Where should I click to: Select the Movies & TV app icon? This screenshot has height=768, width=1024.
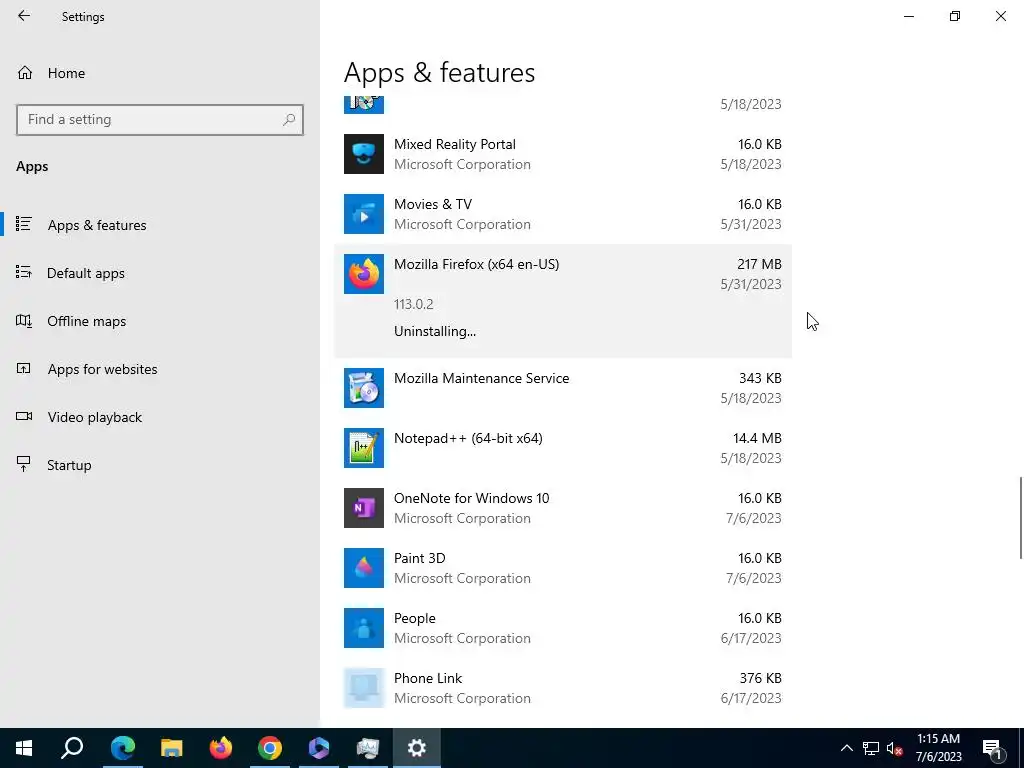coord(364,214)
